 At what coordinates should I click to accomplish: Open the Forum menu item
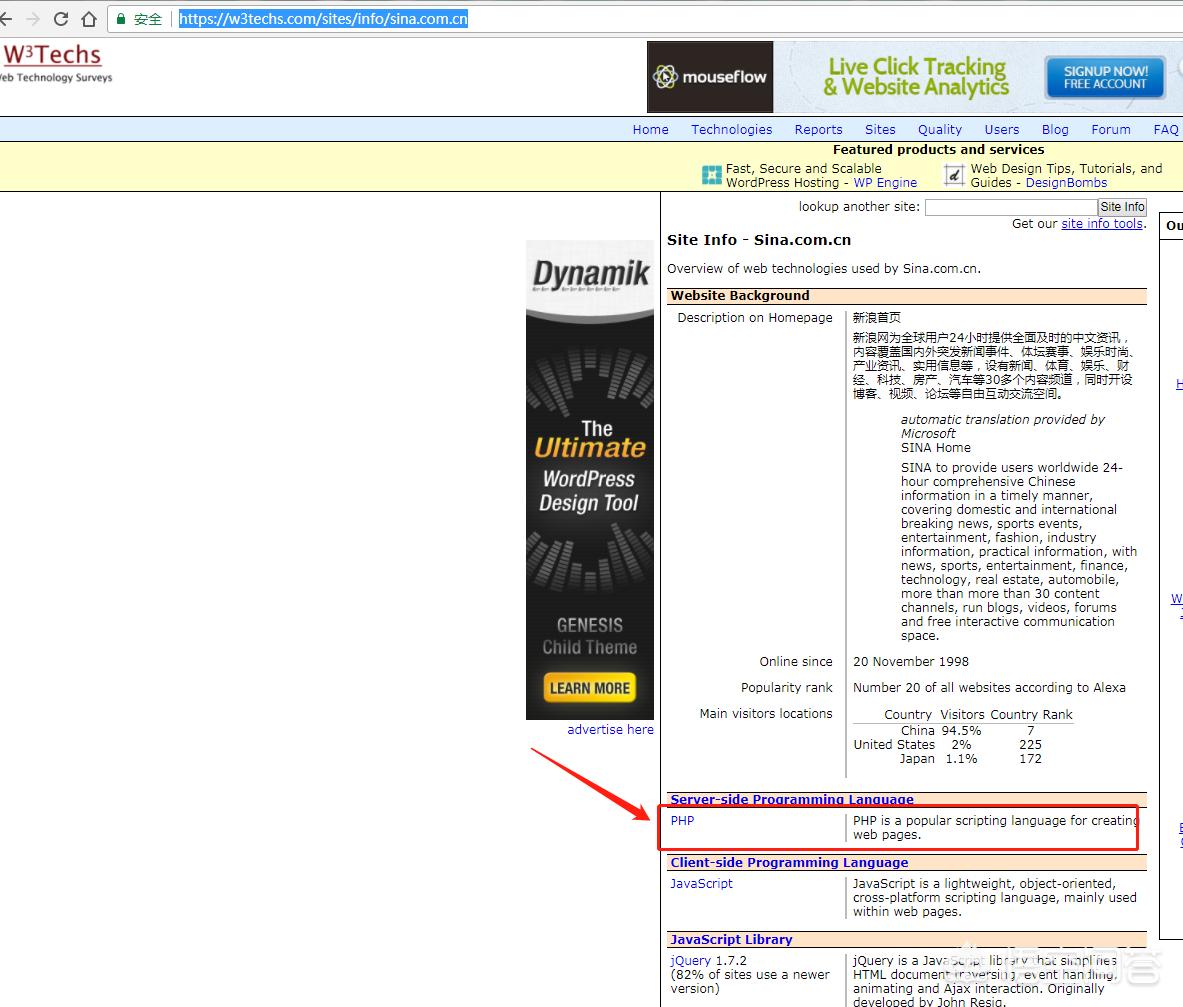pos(1111,130)
